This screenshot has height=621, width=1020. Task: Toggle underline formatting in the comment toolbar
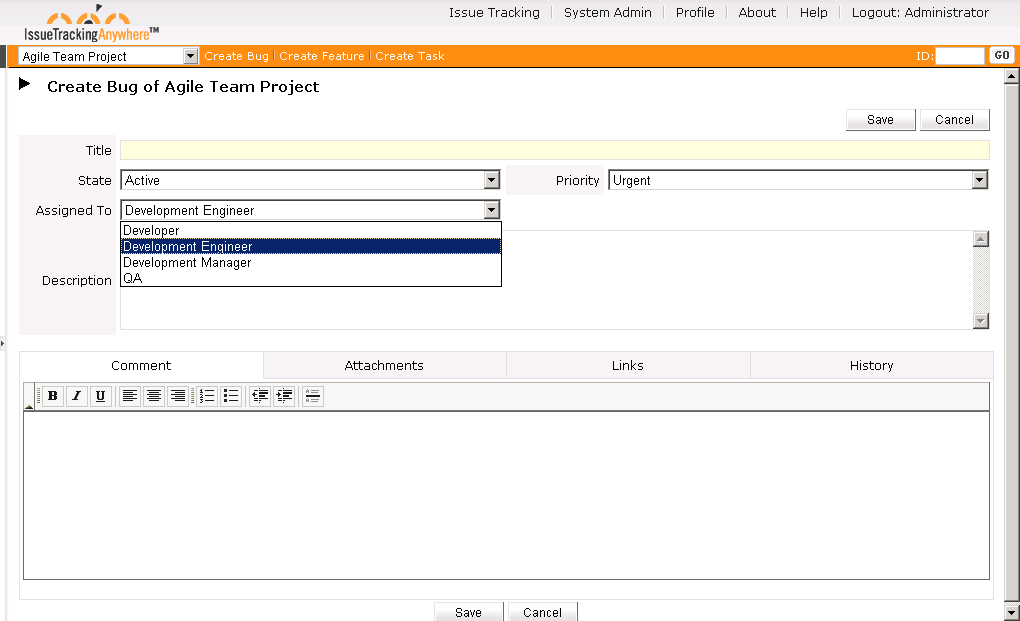pos(101,396)
